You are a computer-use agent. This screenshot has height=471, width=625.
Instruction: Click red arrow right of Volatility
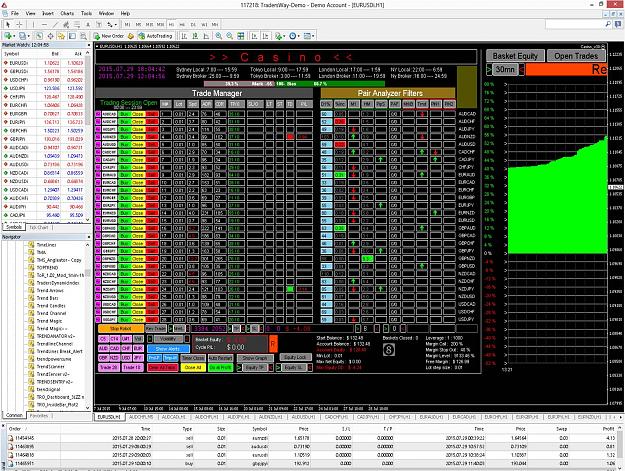(x=187, y=339)
